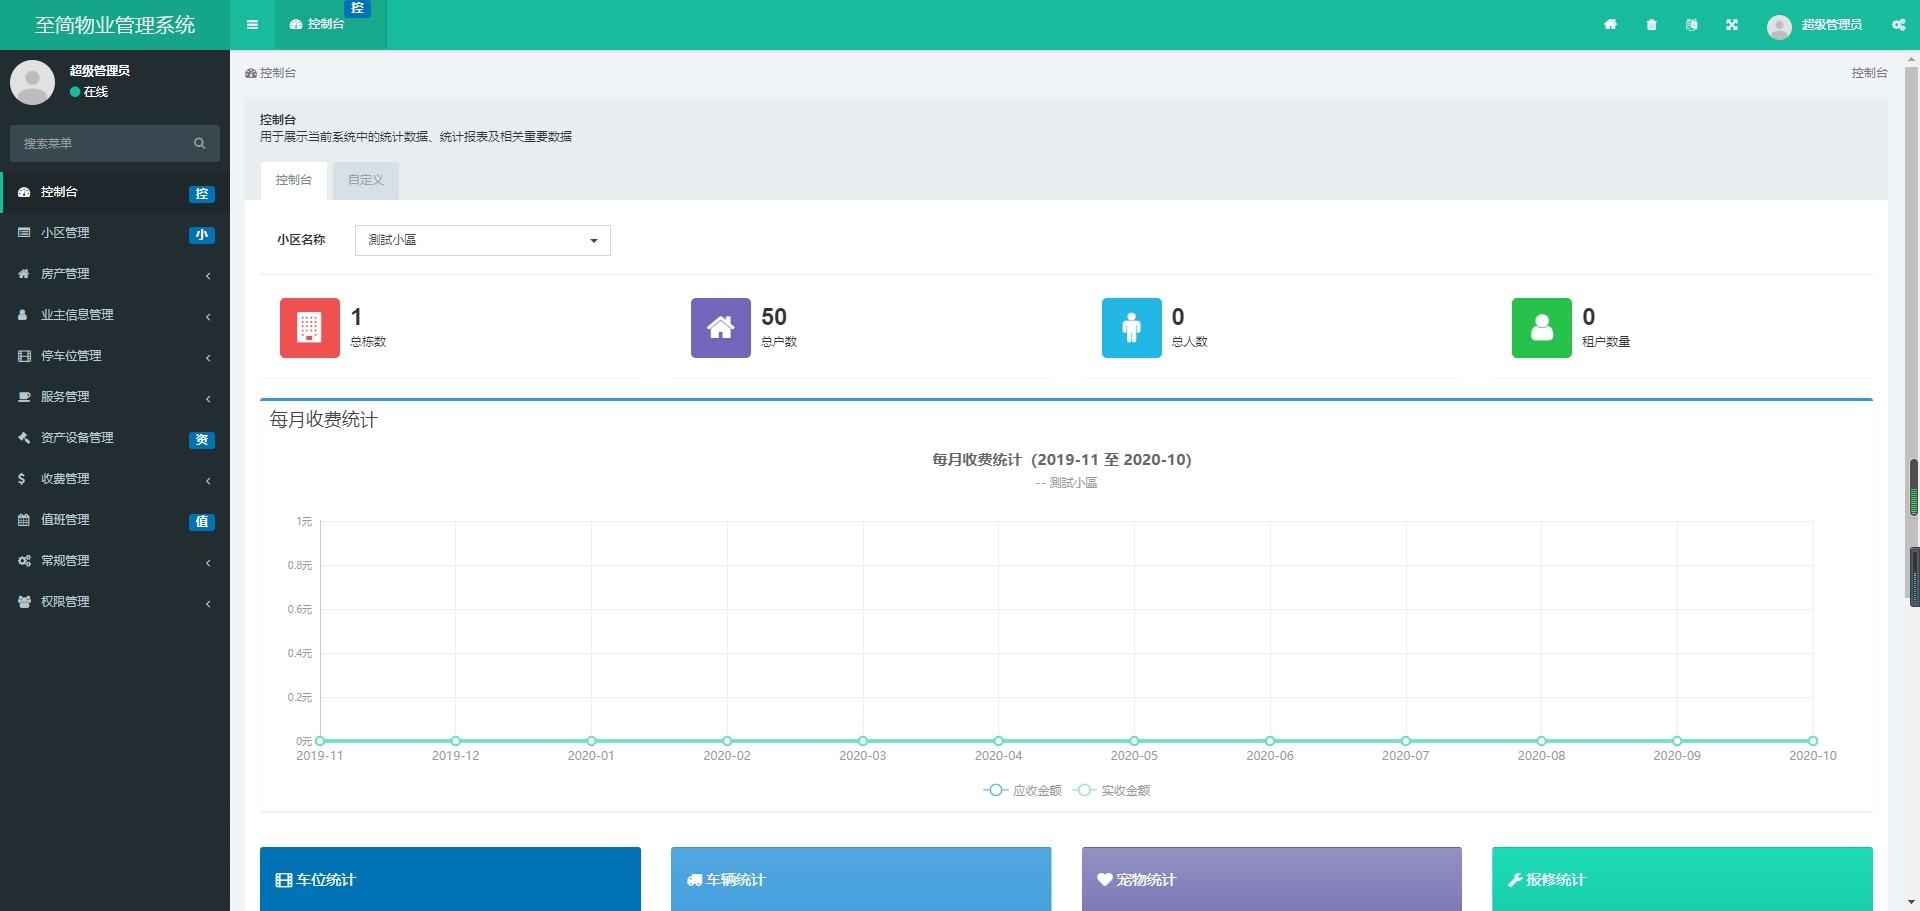
Task: Click the purple 总户数 house icon
Action: click(720, 328)
